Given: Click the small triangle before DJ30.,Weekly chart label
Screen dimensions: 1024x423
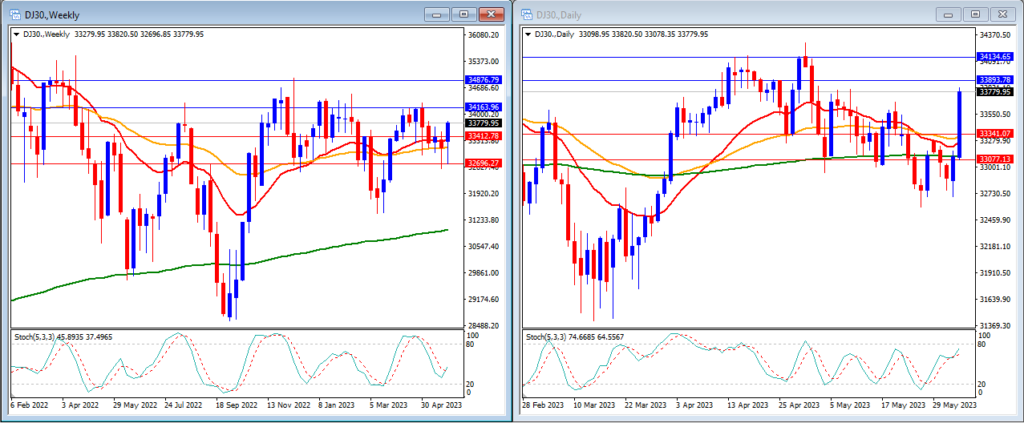Looking at the screenshot, I should (x=16, y=34).
